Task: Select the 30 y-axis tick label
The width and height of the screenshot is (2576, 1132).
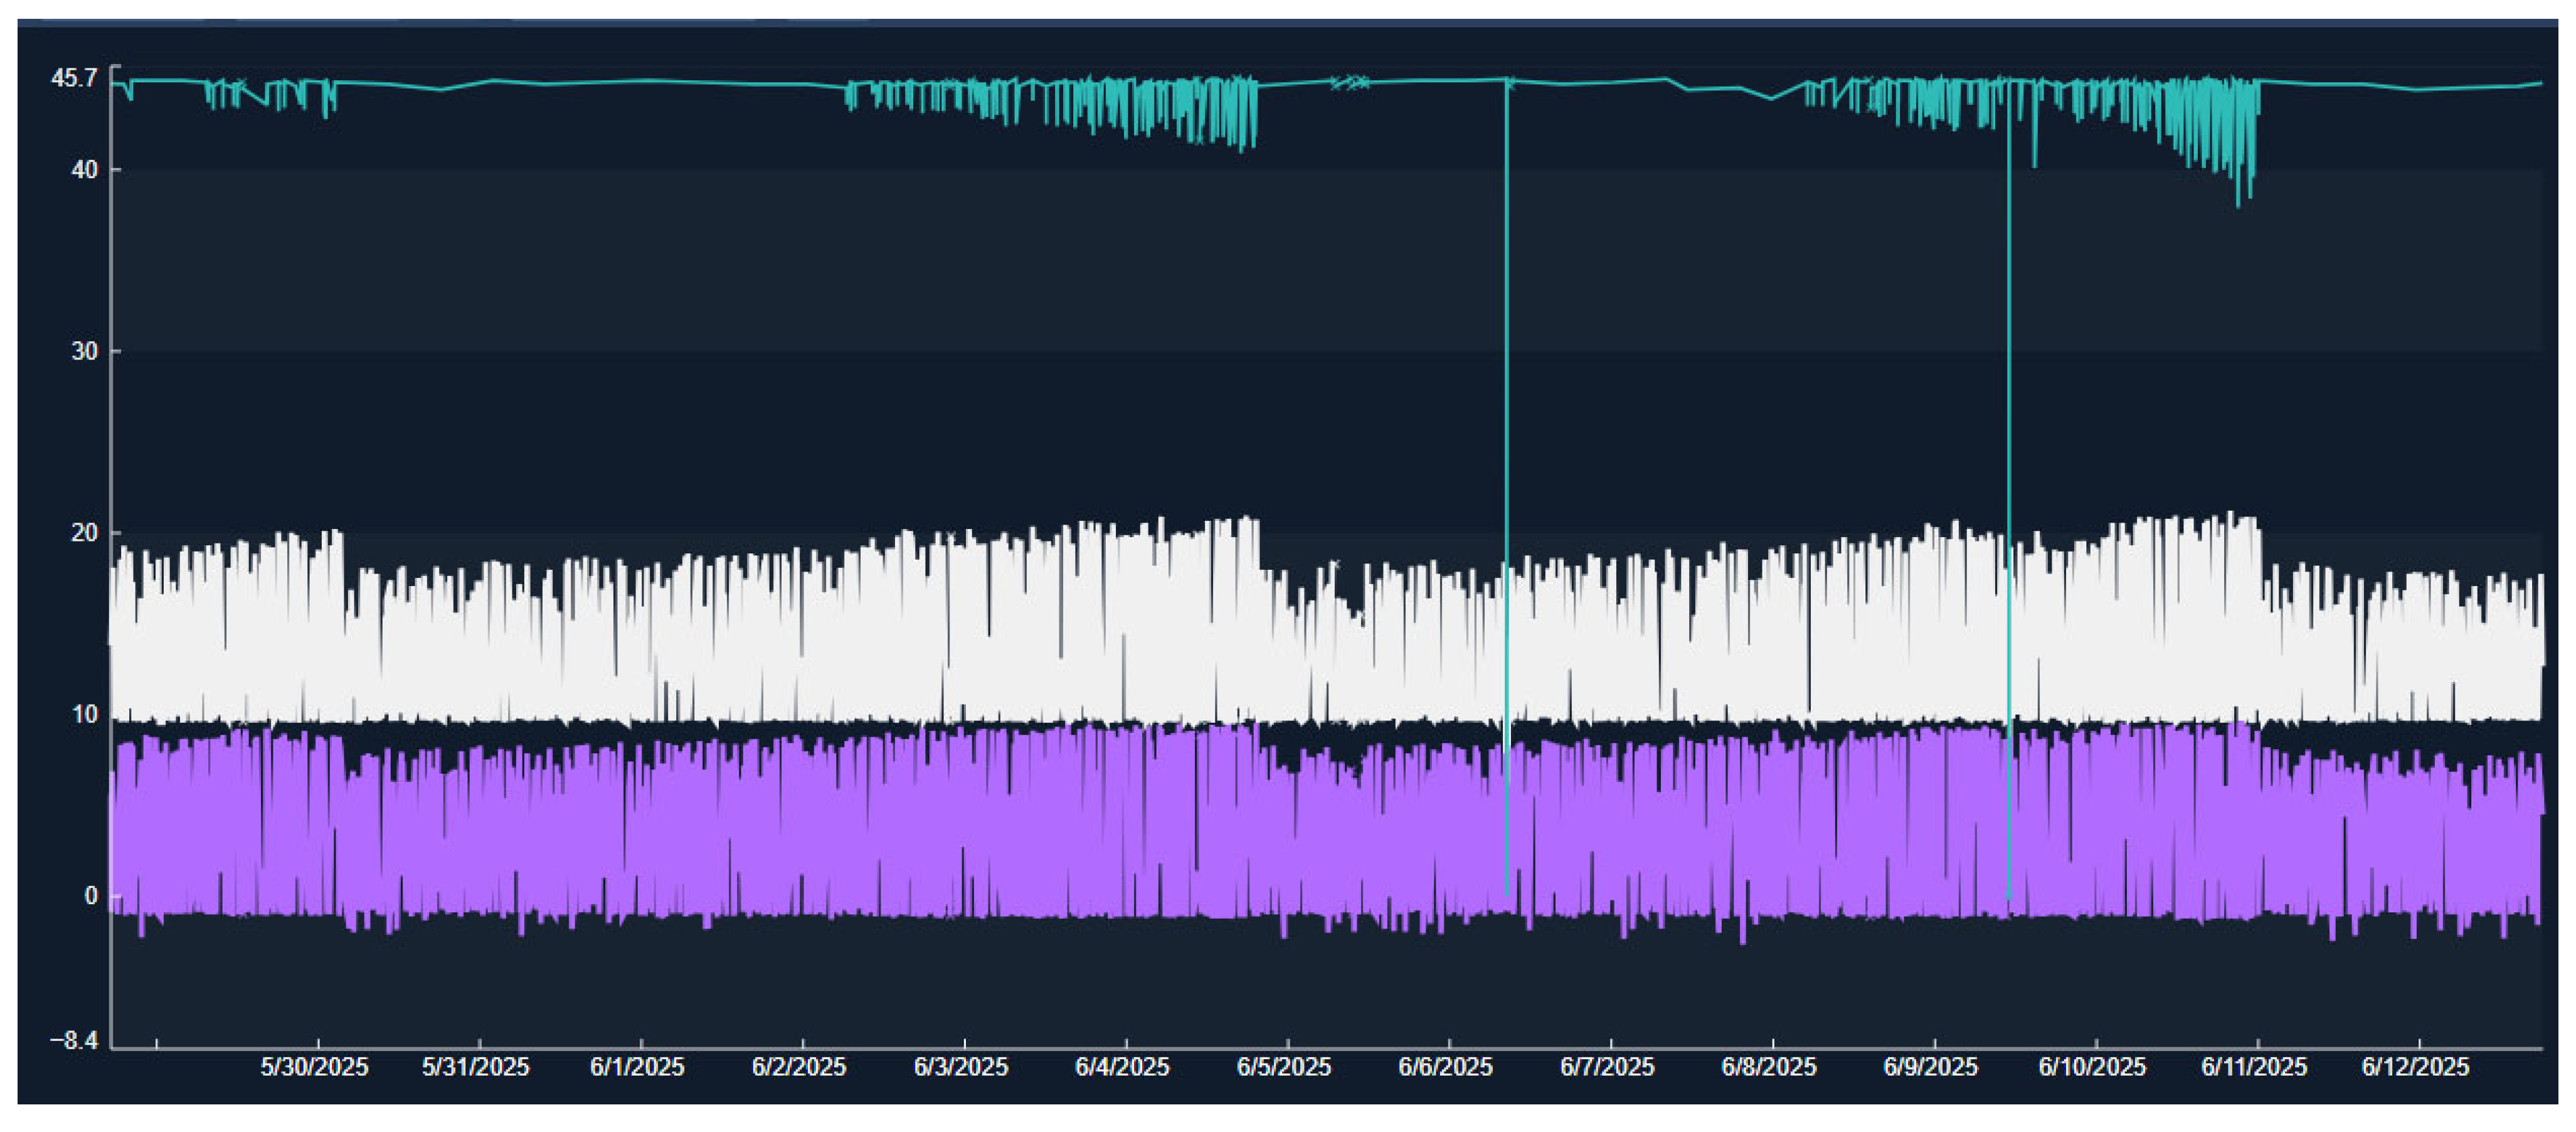Action: (x=84, y=352)
